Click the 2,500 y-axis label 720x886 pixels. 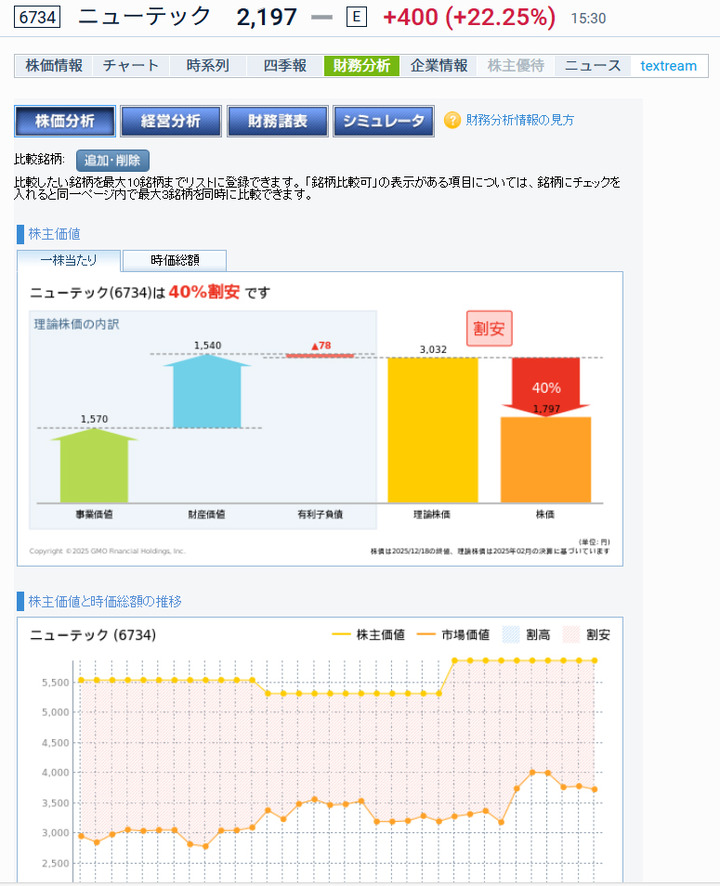pos(55,863)
